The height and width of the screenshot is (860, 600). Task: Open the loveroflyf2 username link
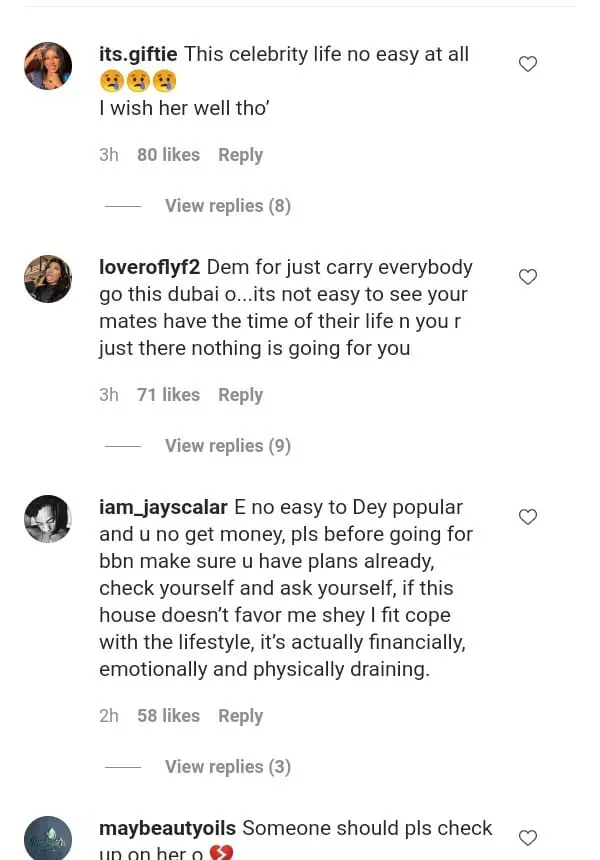[150, 267]
